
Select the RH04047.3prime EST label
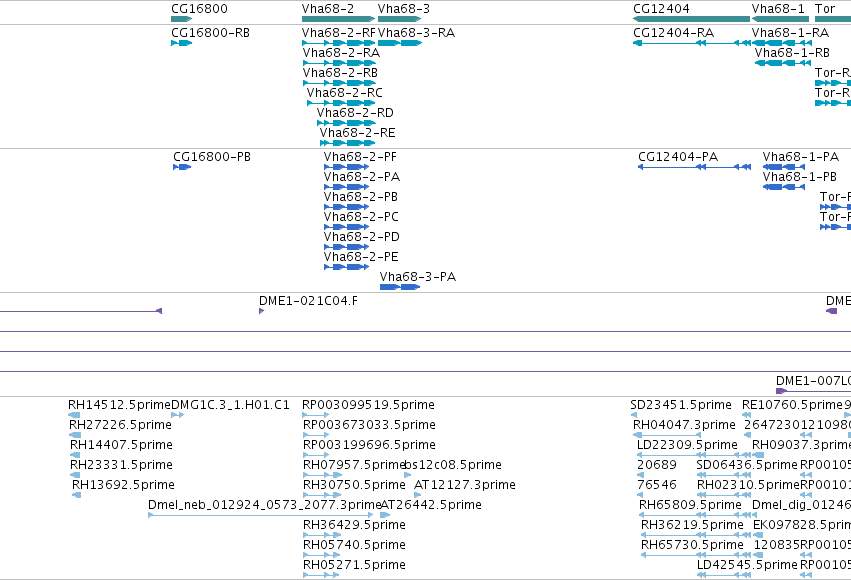coord(684,425)
